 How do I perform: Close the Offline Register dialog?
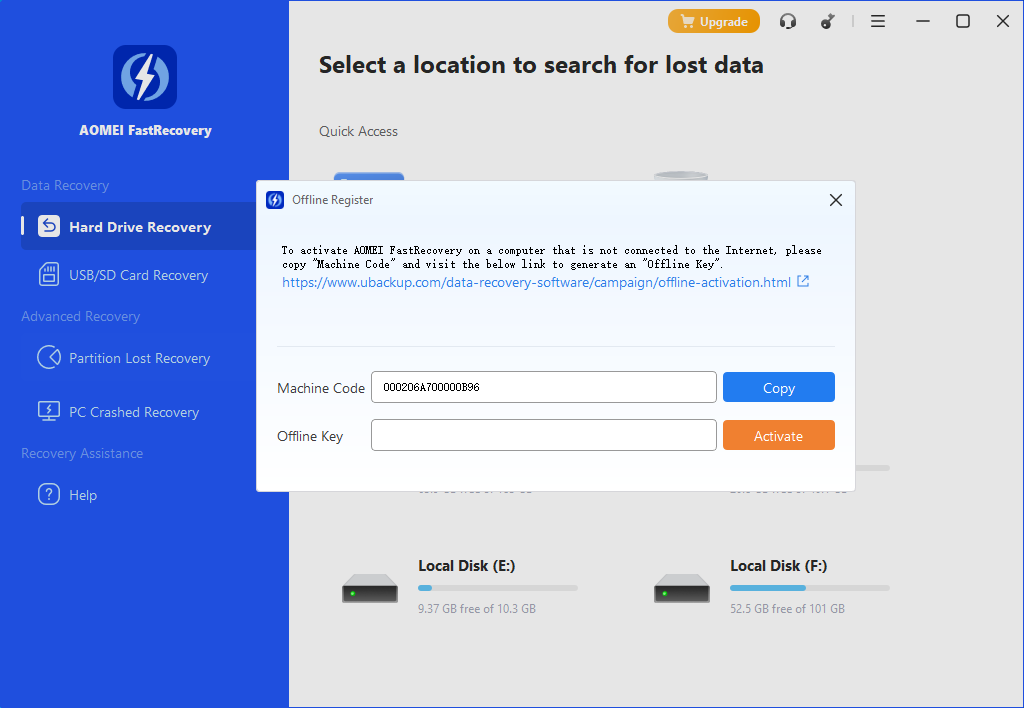836,200
